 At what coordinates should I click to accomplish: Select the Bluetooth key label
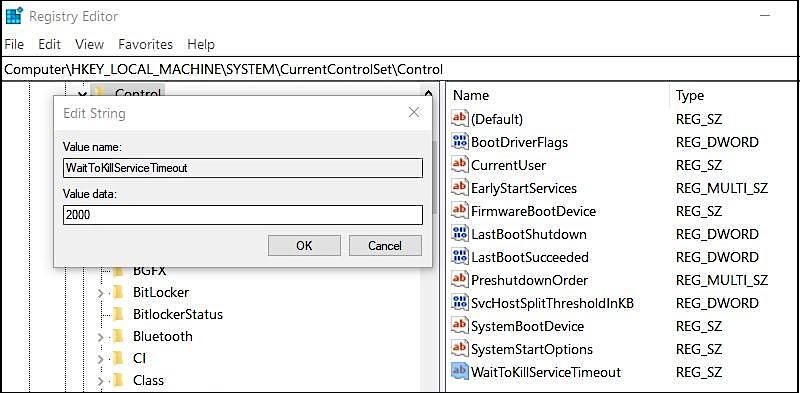[x=163, y=336]
